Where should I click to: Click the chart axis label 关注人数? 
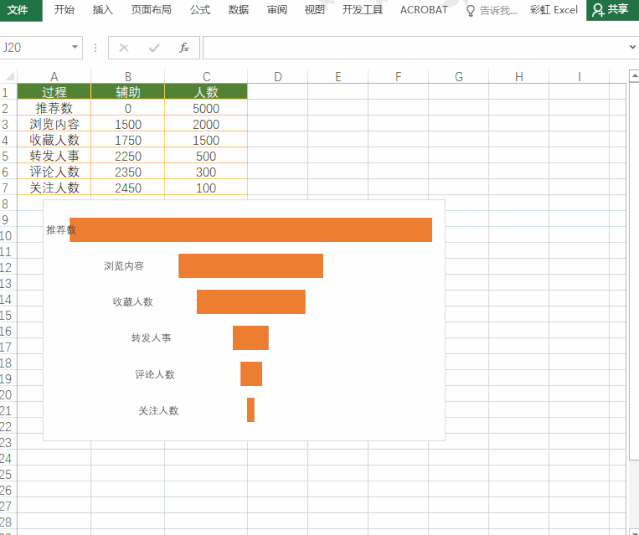pos(159,410)
